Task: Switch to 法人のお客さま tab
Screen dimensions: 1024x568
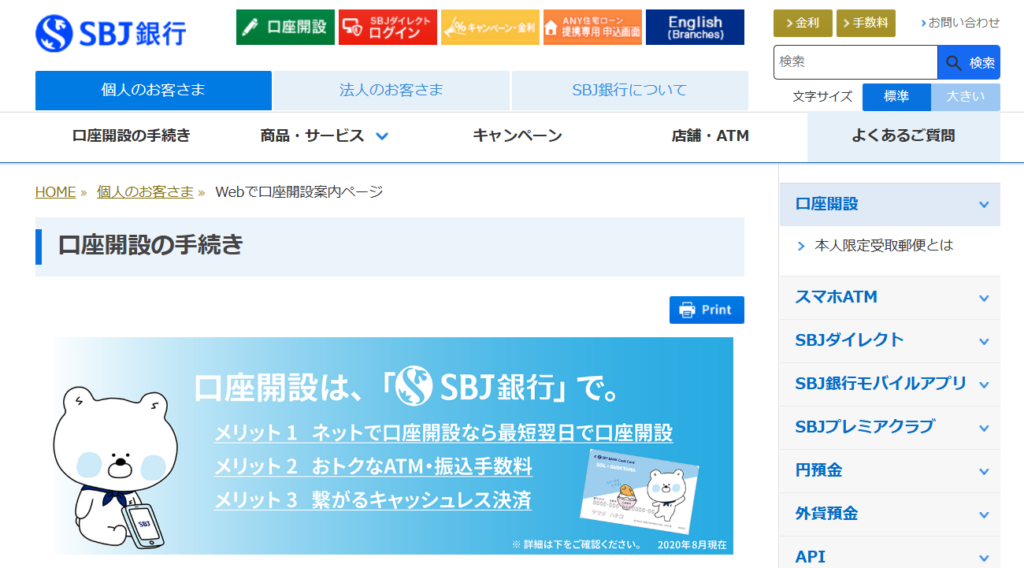Action: [x=391, y=90]
